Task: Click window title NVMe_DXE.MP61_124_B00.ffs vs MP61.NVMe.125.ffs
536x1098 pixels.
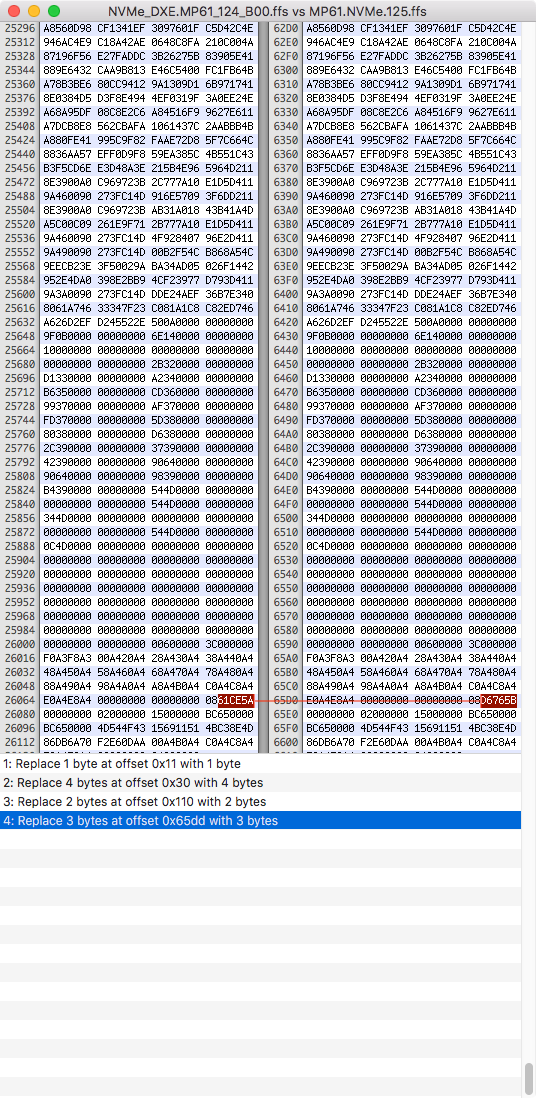Action: coord(267,11)
